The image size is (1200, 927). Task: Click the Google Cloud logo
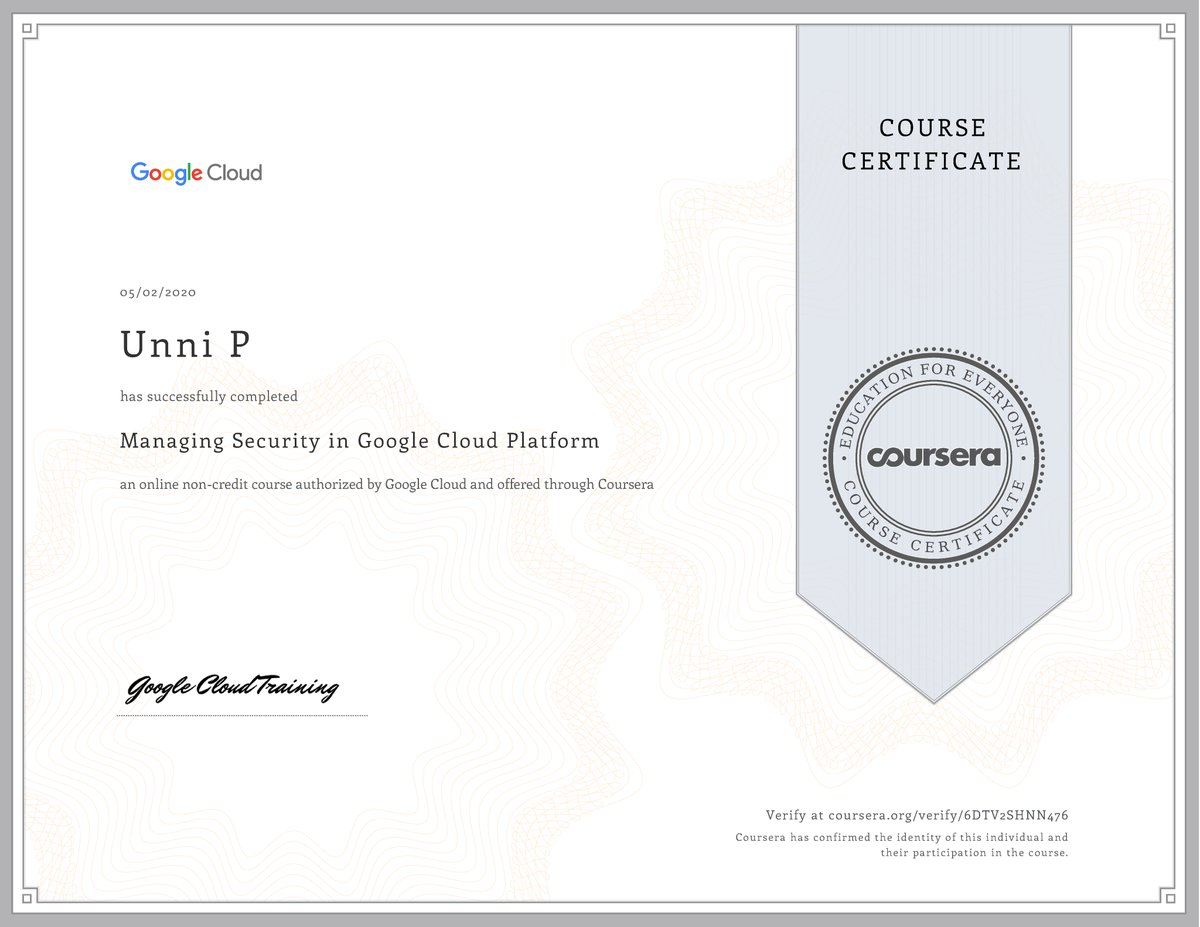tap(196, 173)
